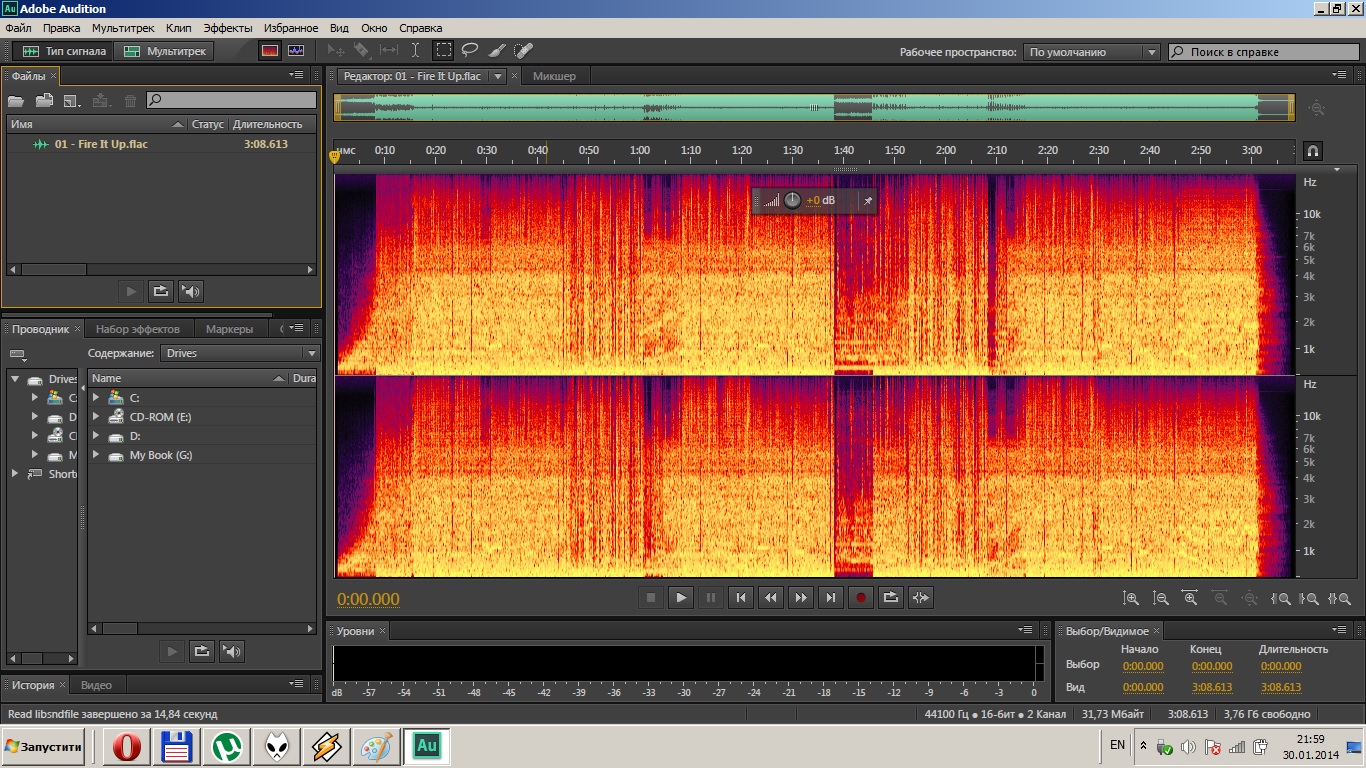Switch to Мультитрек view
This screenshot has width=1366, height=768.
tap(165, 51)
